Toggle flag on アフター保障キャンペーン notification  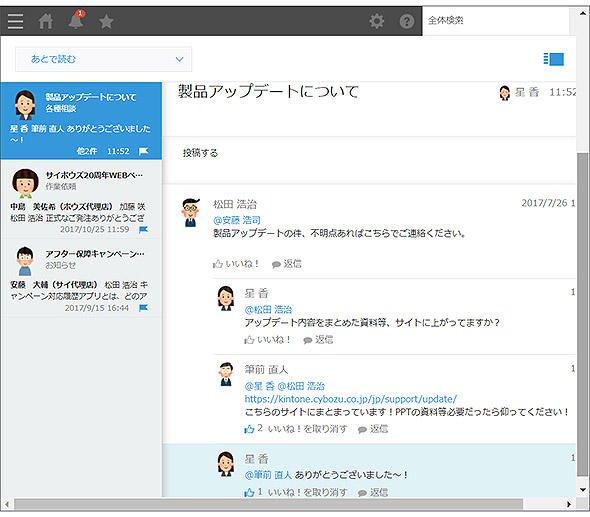[x=143, y=308]
